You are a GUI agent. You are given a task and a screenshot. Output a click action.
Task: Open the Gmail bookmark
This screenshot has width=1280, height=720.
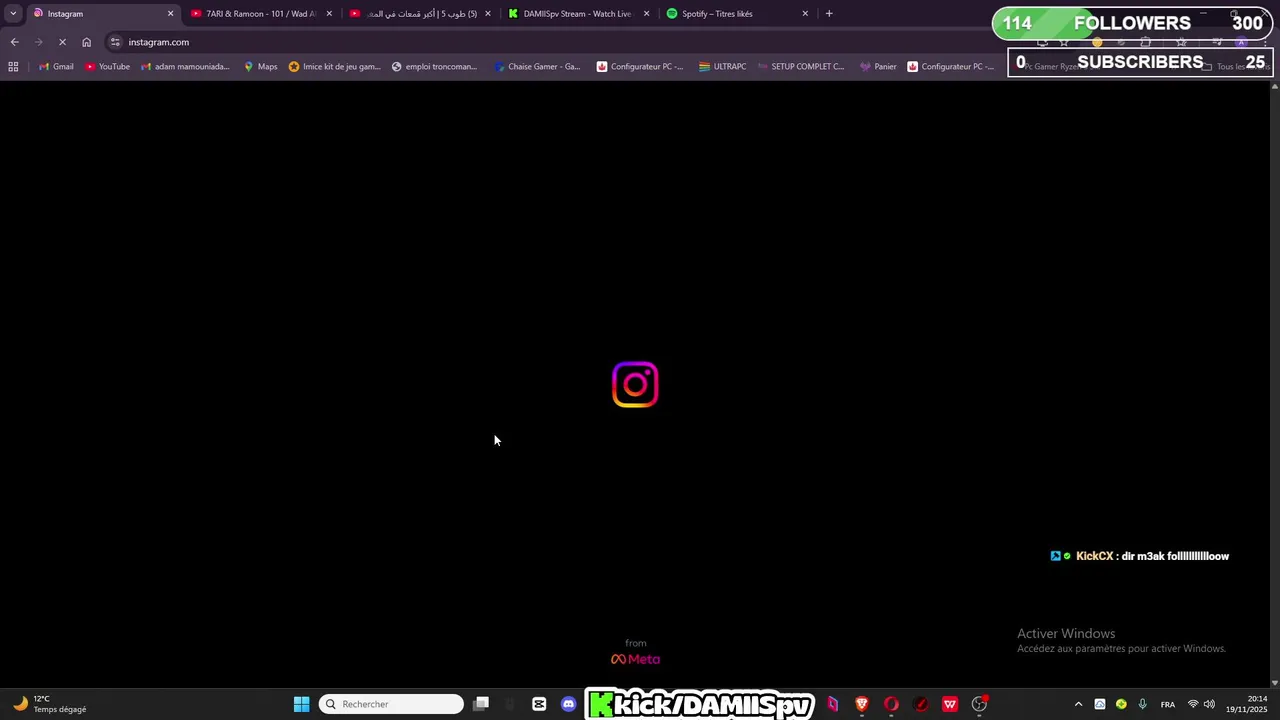pos(56,67)
